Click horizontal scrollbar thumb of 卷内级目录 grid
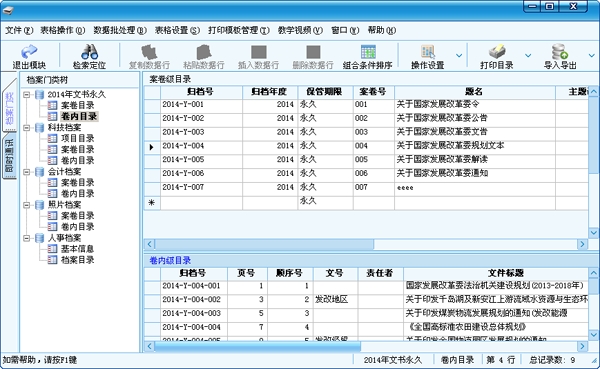Screen dimensions: 600x369 click(x=257, y=346)
